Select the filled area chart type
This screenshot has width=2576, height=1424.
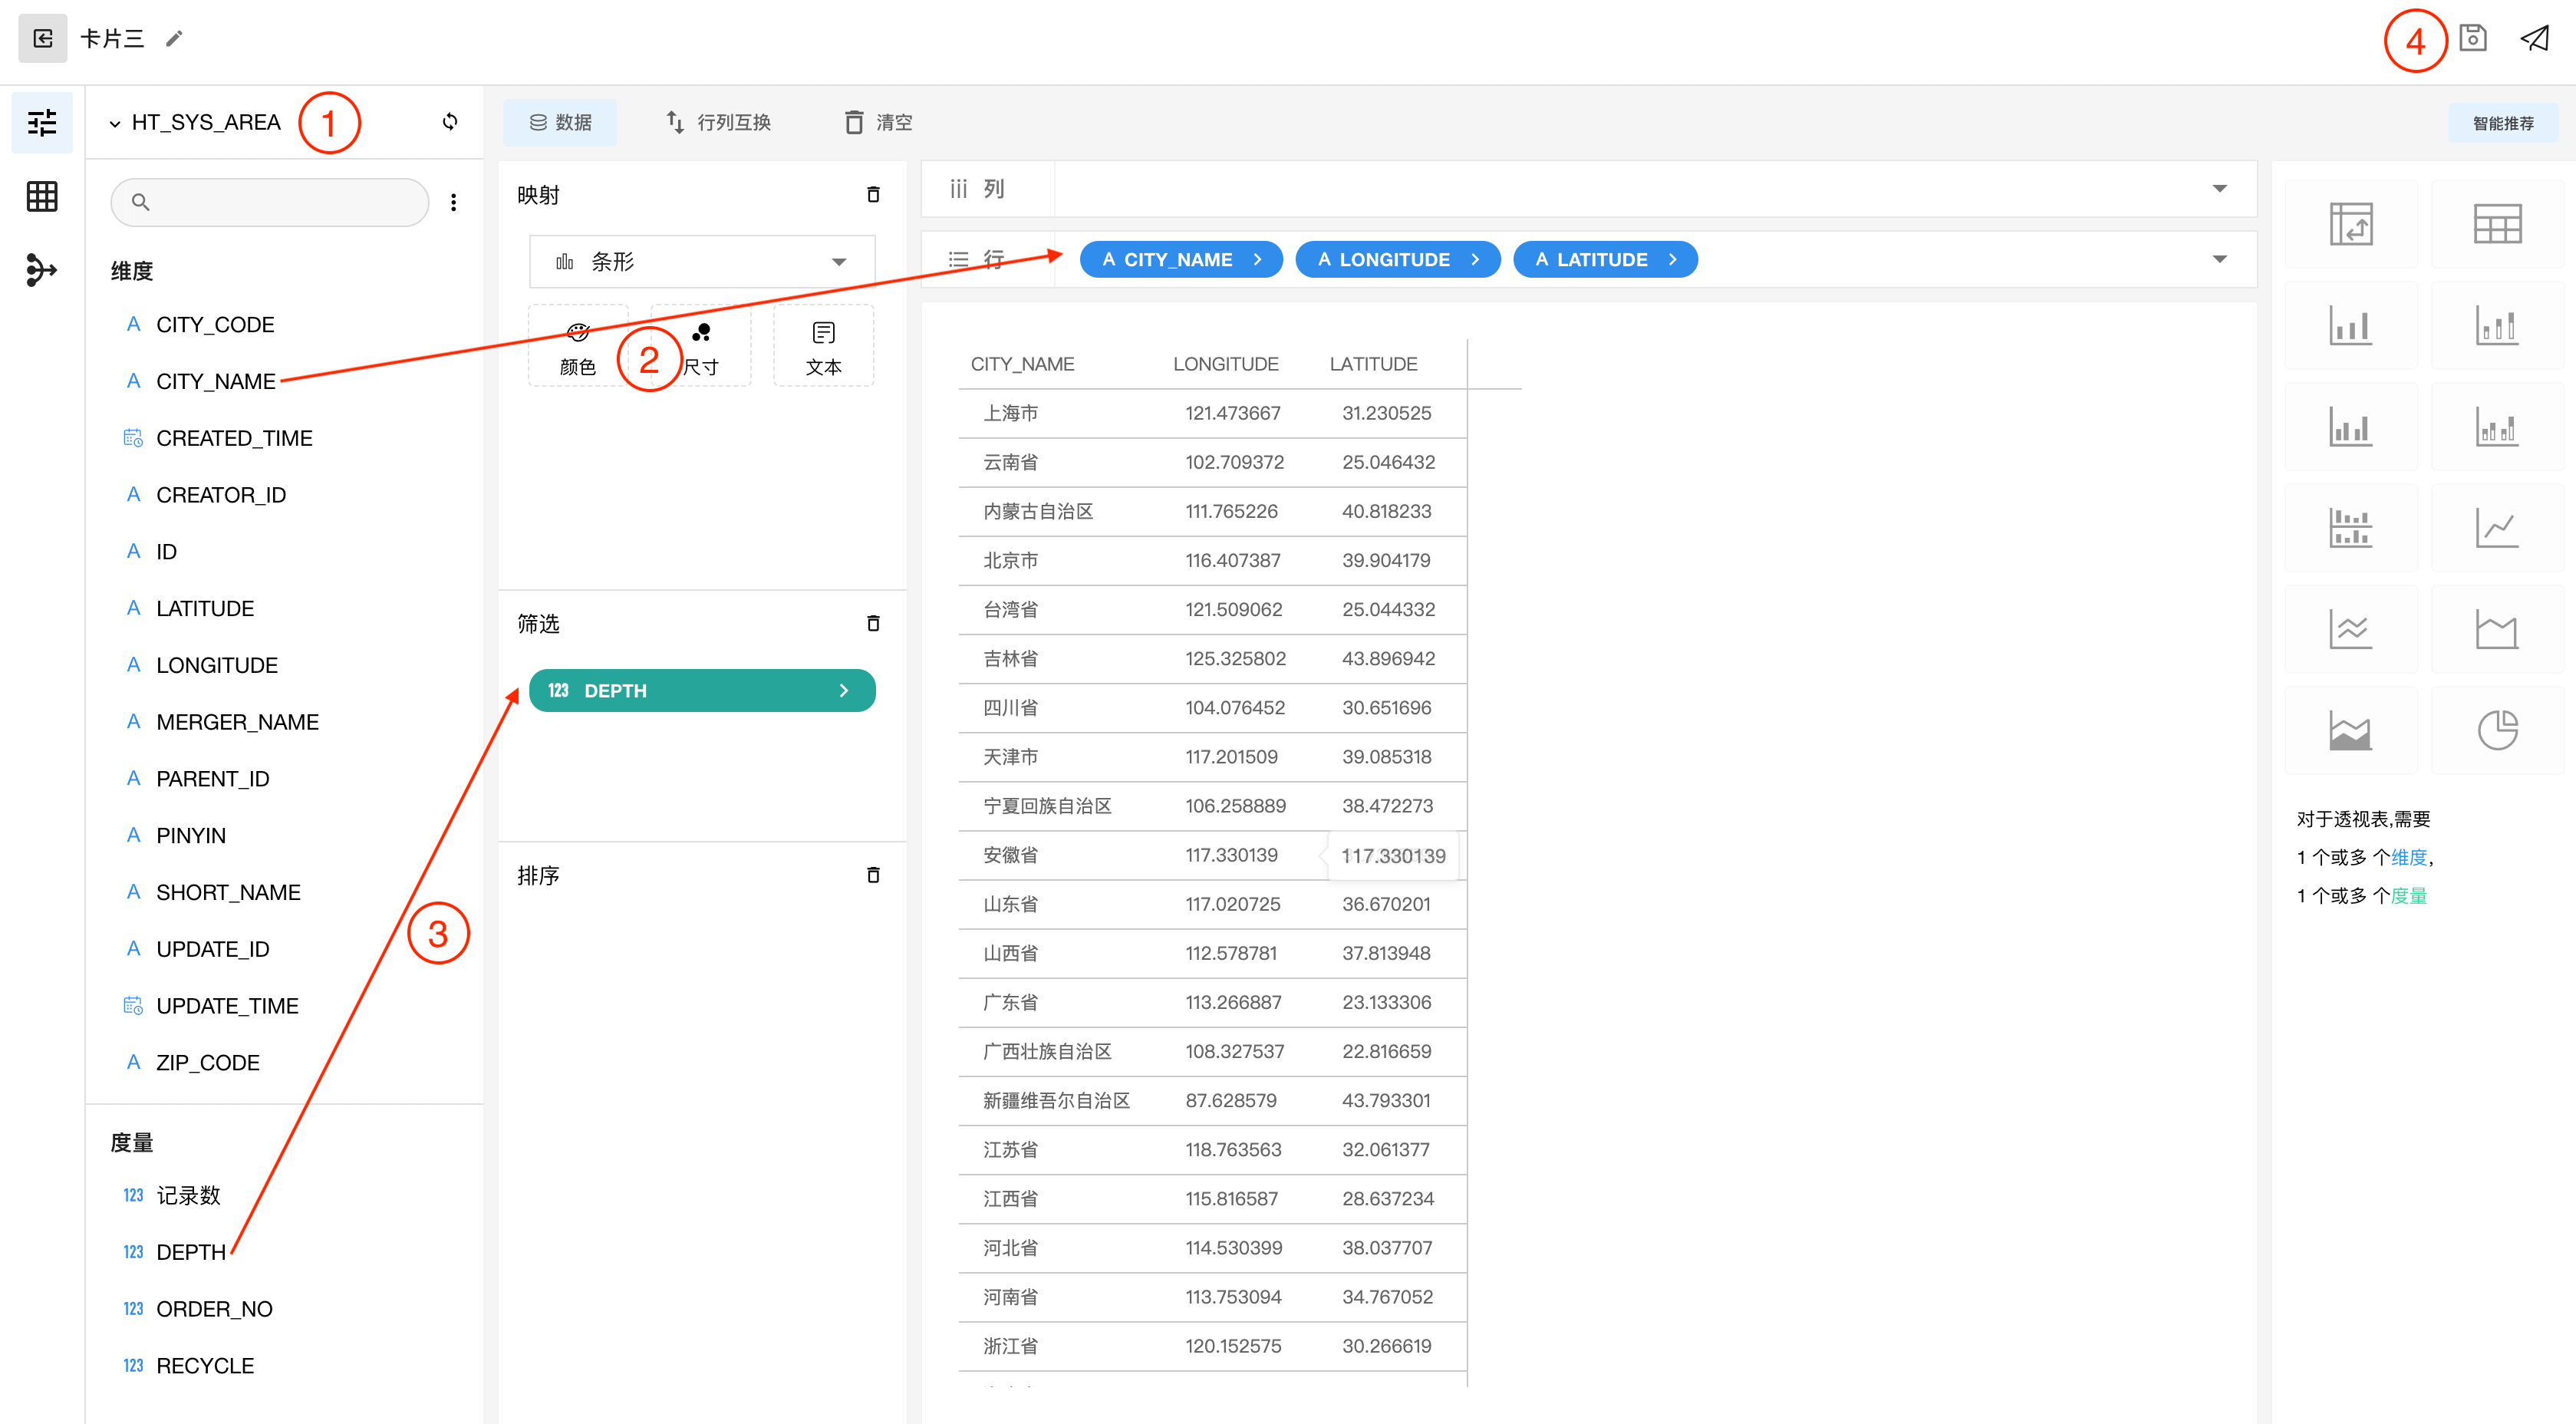pyautogui.click(x=2351, y=730)
